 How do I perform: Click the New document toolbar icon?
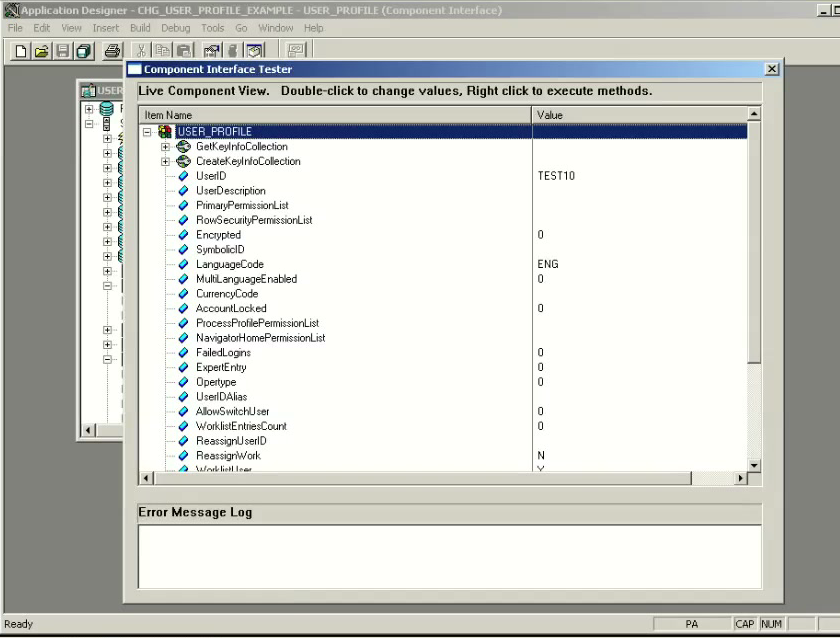coord(21,51)
